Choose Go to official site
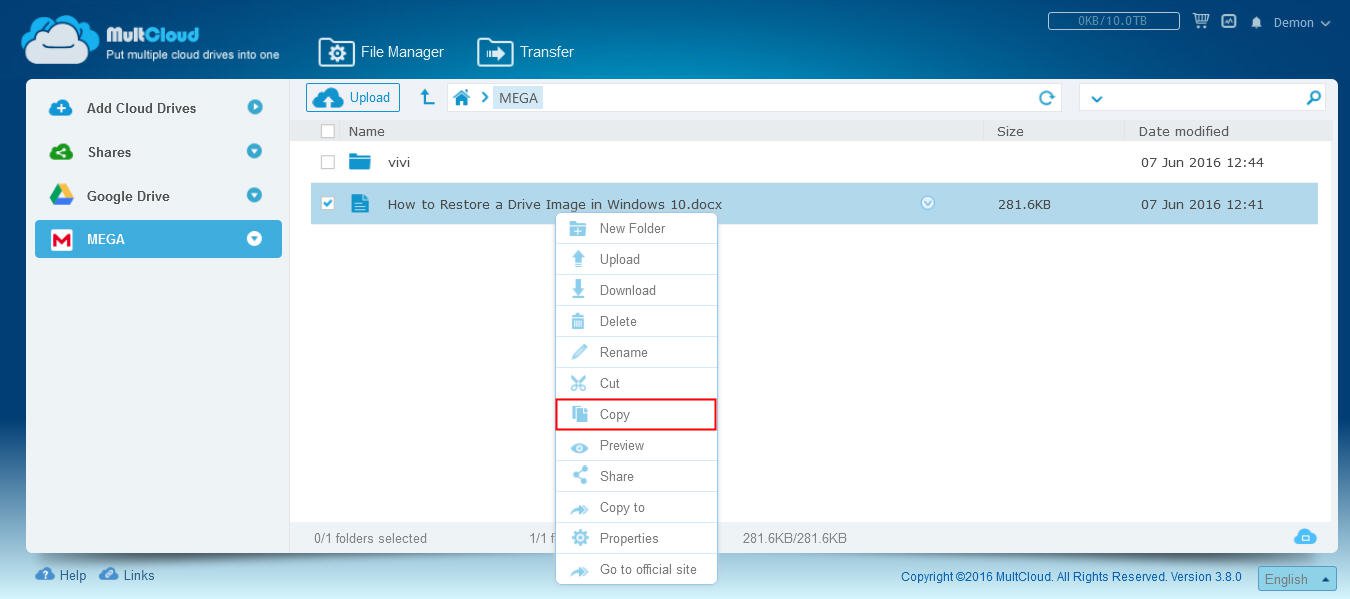This screenshot has width=1350, height=599. [x=636, y=569]
